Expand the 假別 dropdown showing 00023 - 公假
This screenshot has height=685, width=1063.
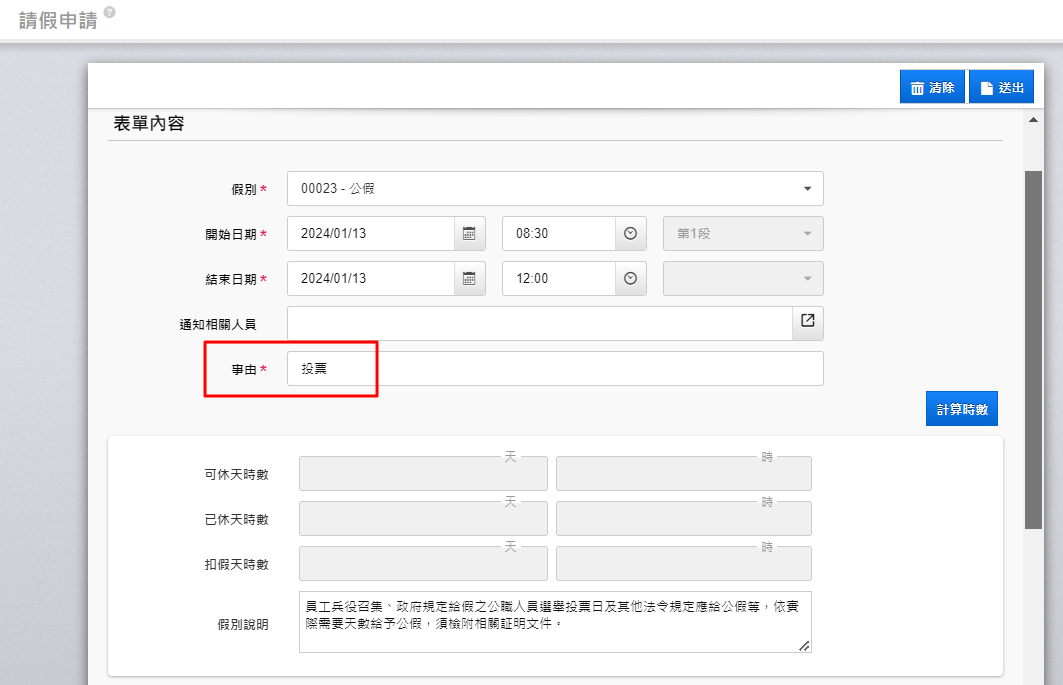coord(555,188)
